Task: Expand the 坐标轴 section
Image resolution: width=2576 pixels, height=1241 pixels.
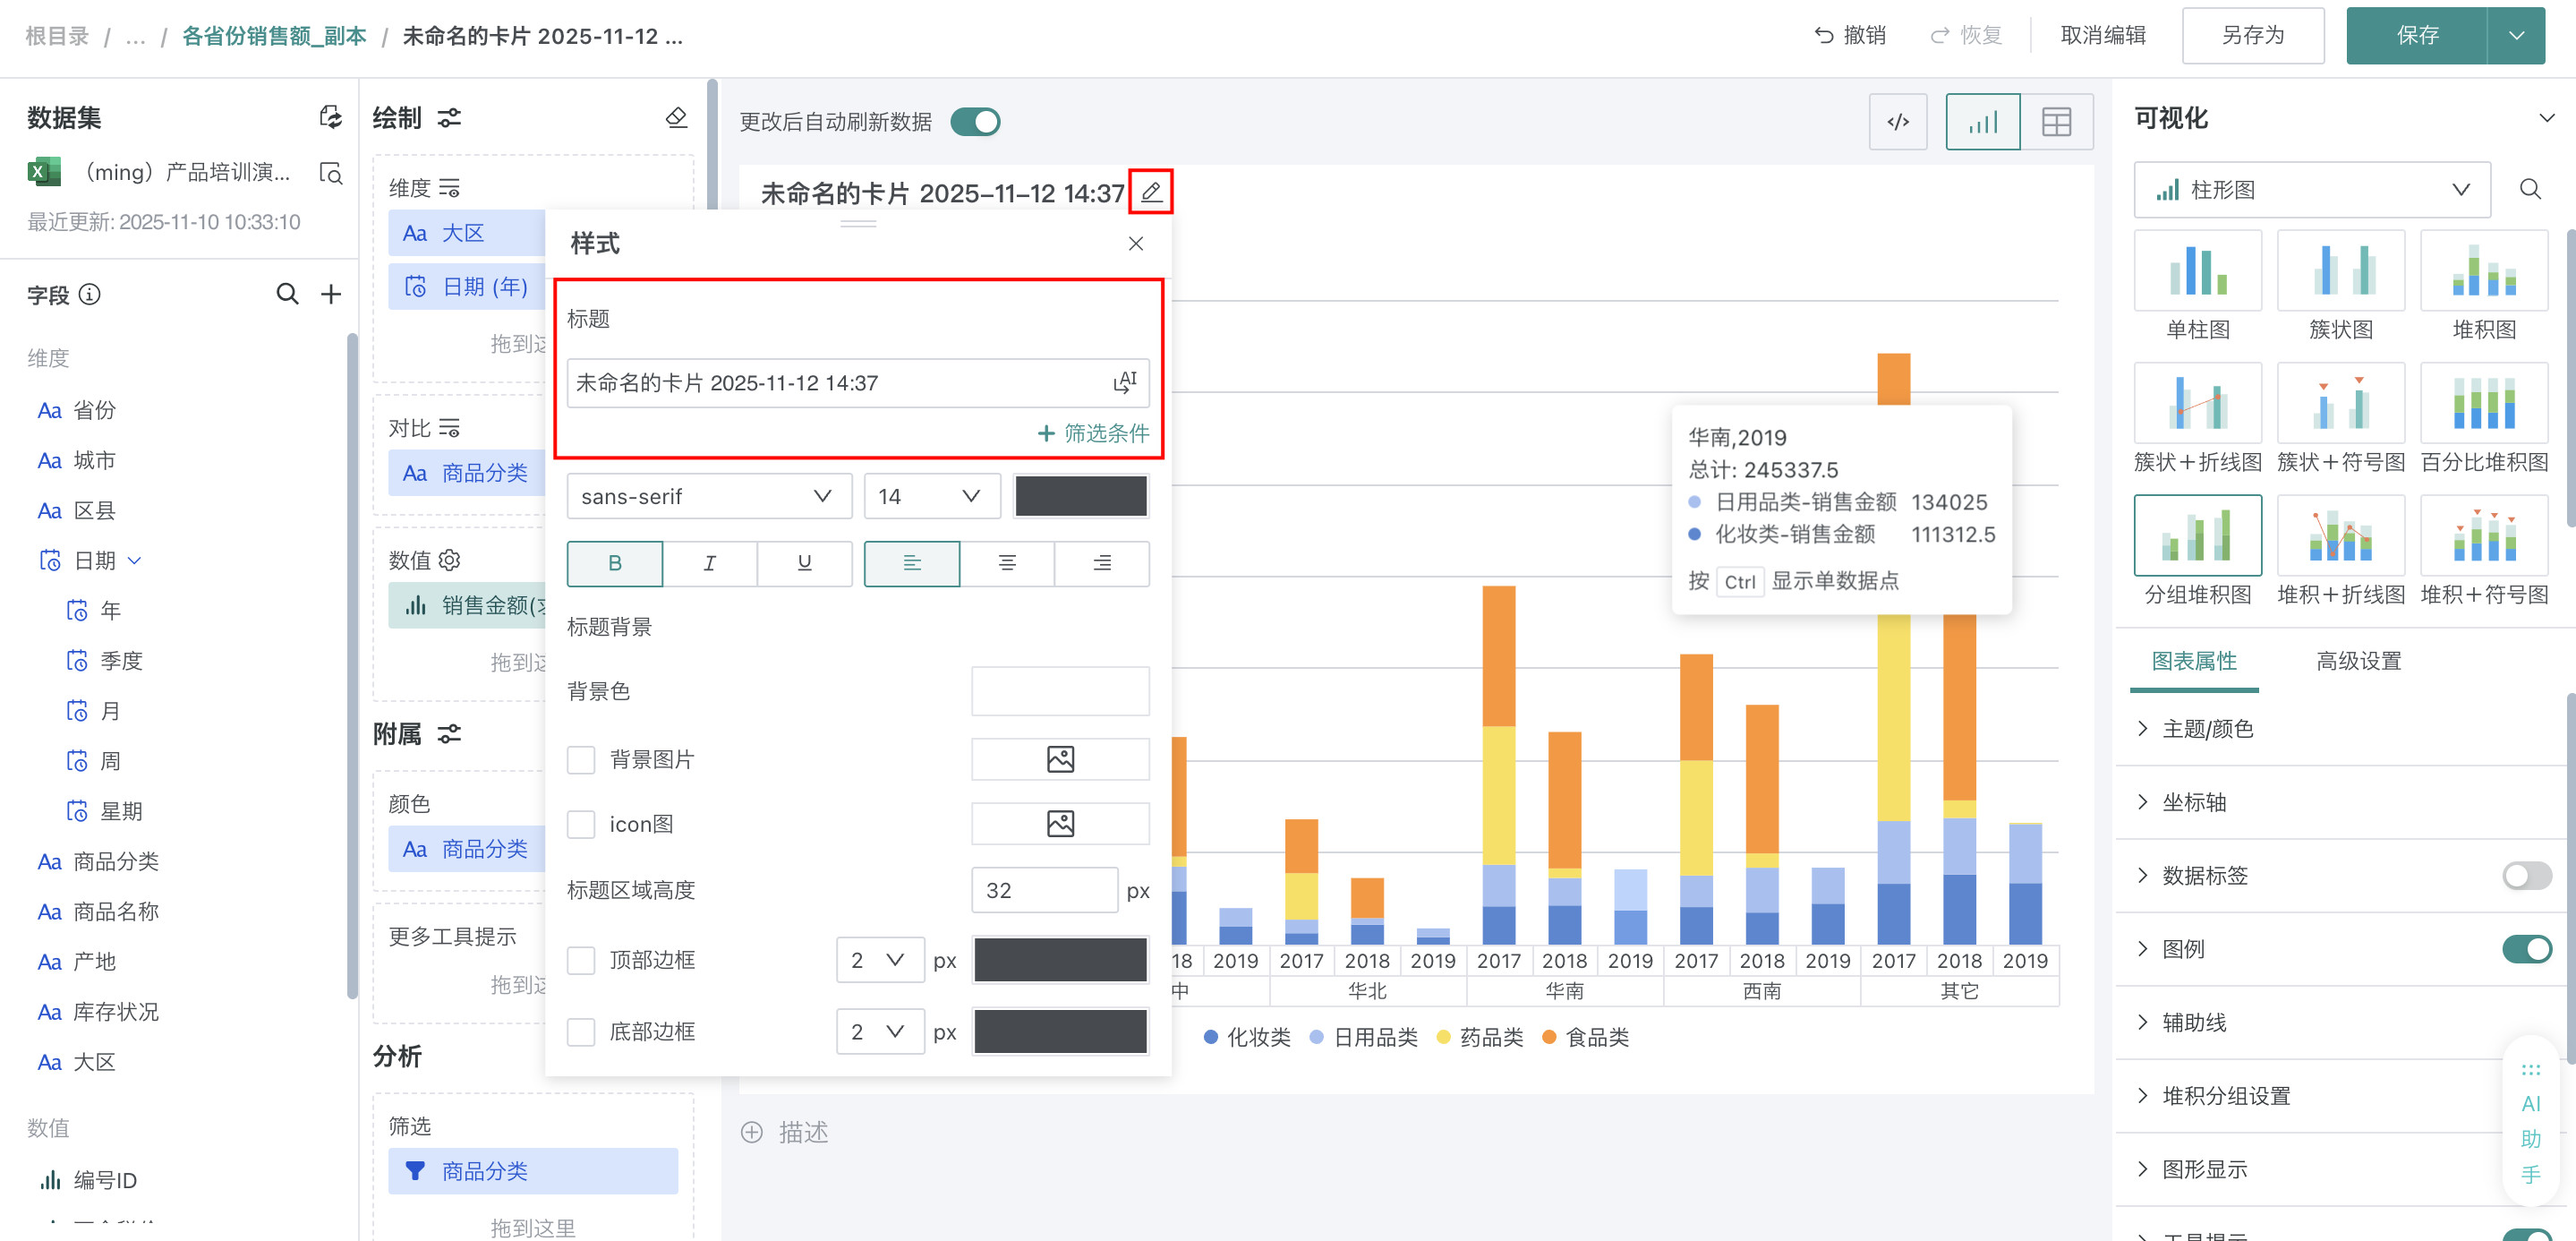Action: point(2194,802)
